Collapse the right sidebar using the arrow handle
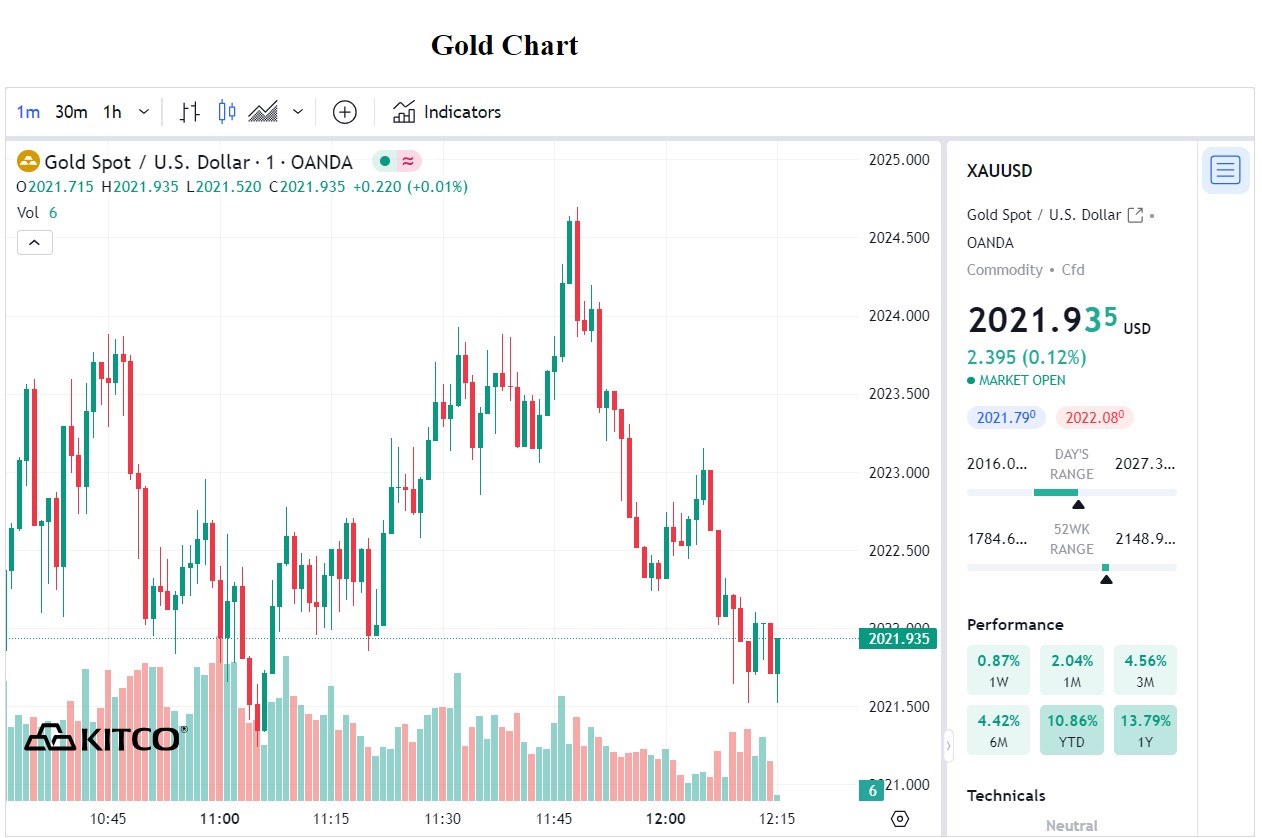Image resolution: width=1262 pixels, height=838 pixels. tap(948, 744)
